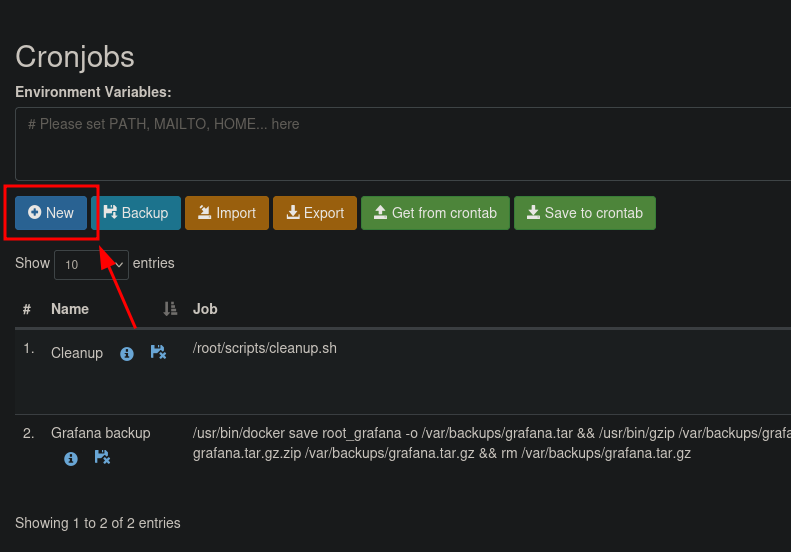Click the /root/scripts/cleanup.sh job command
791x552 pixels.
click(x=265, y=350)
